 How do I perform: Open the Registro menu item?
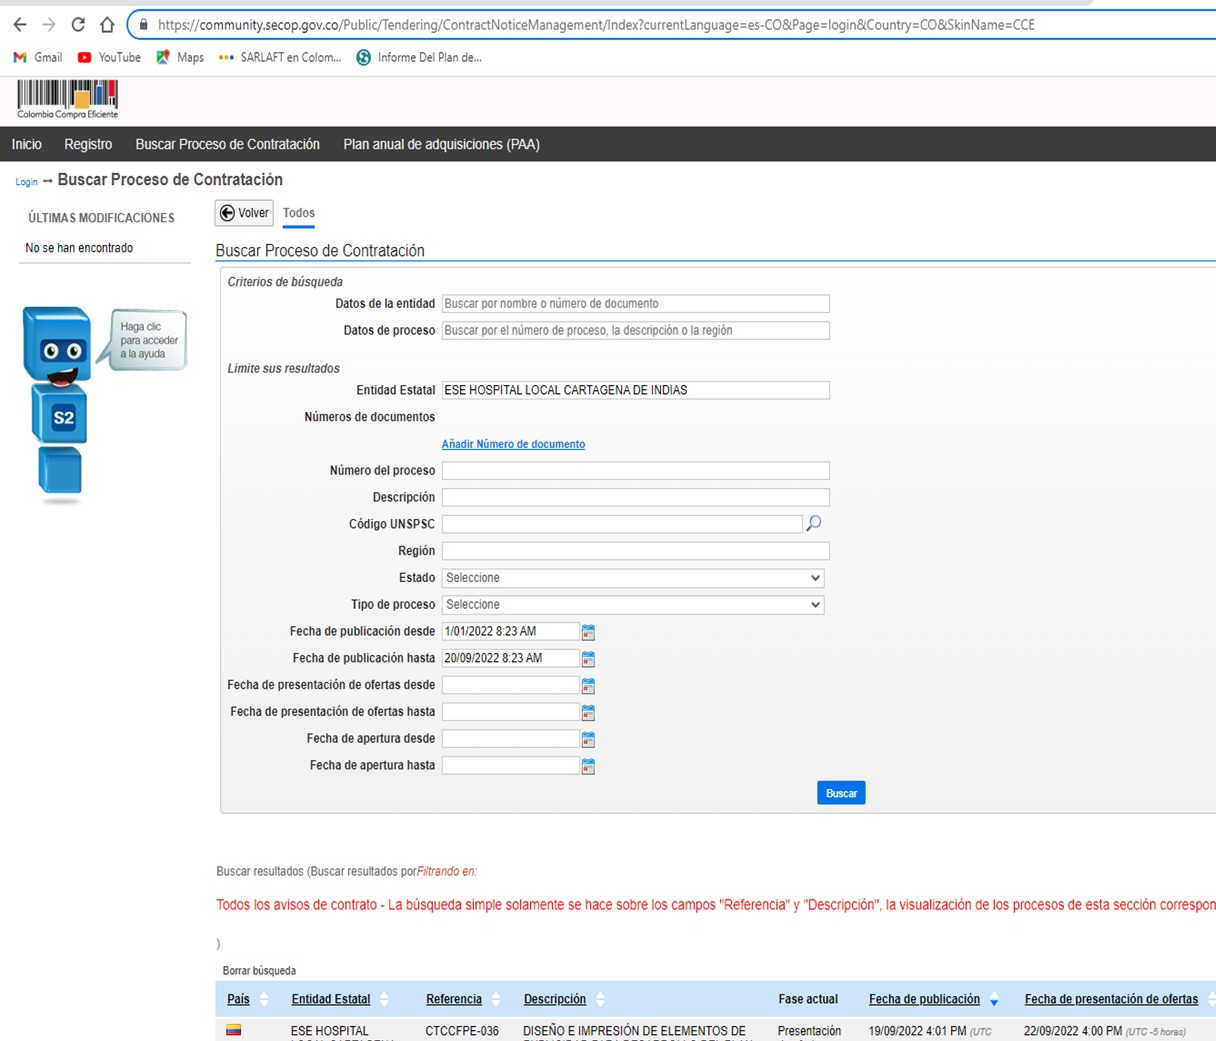tap(88, 144)
